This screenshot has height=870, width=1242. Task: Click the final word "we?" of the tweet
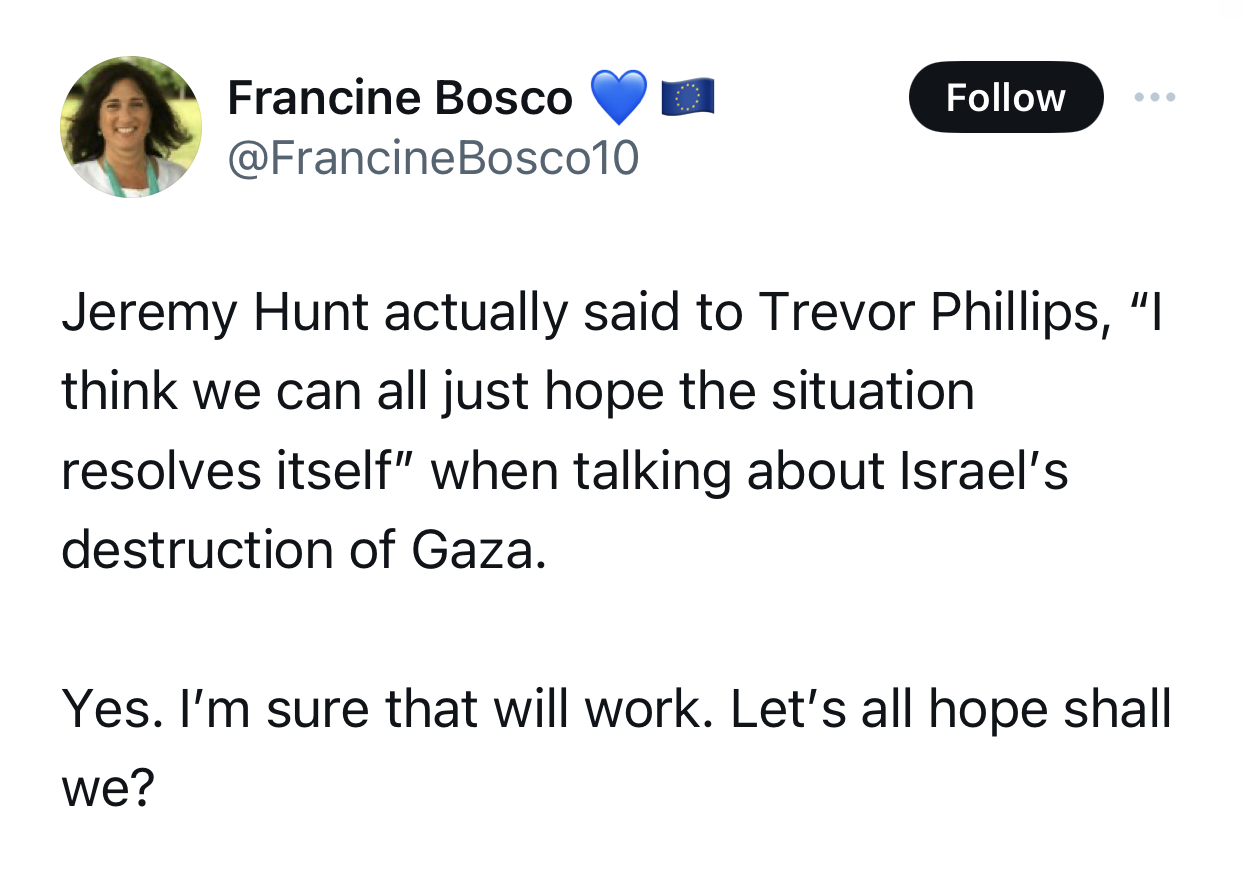point(109,790)
